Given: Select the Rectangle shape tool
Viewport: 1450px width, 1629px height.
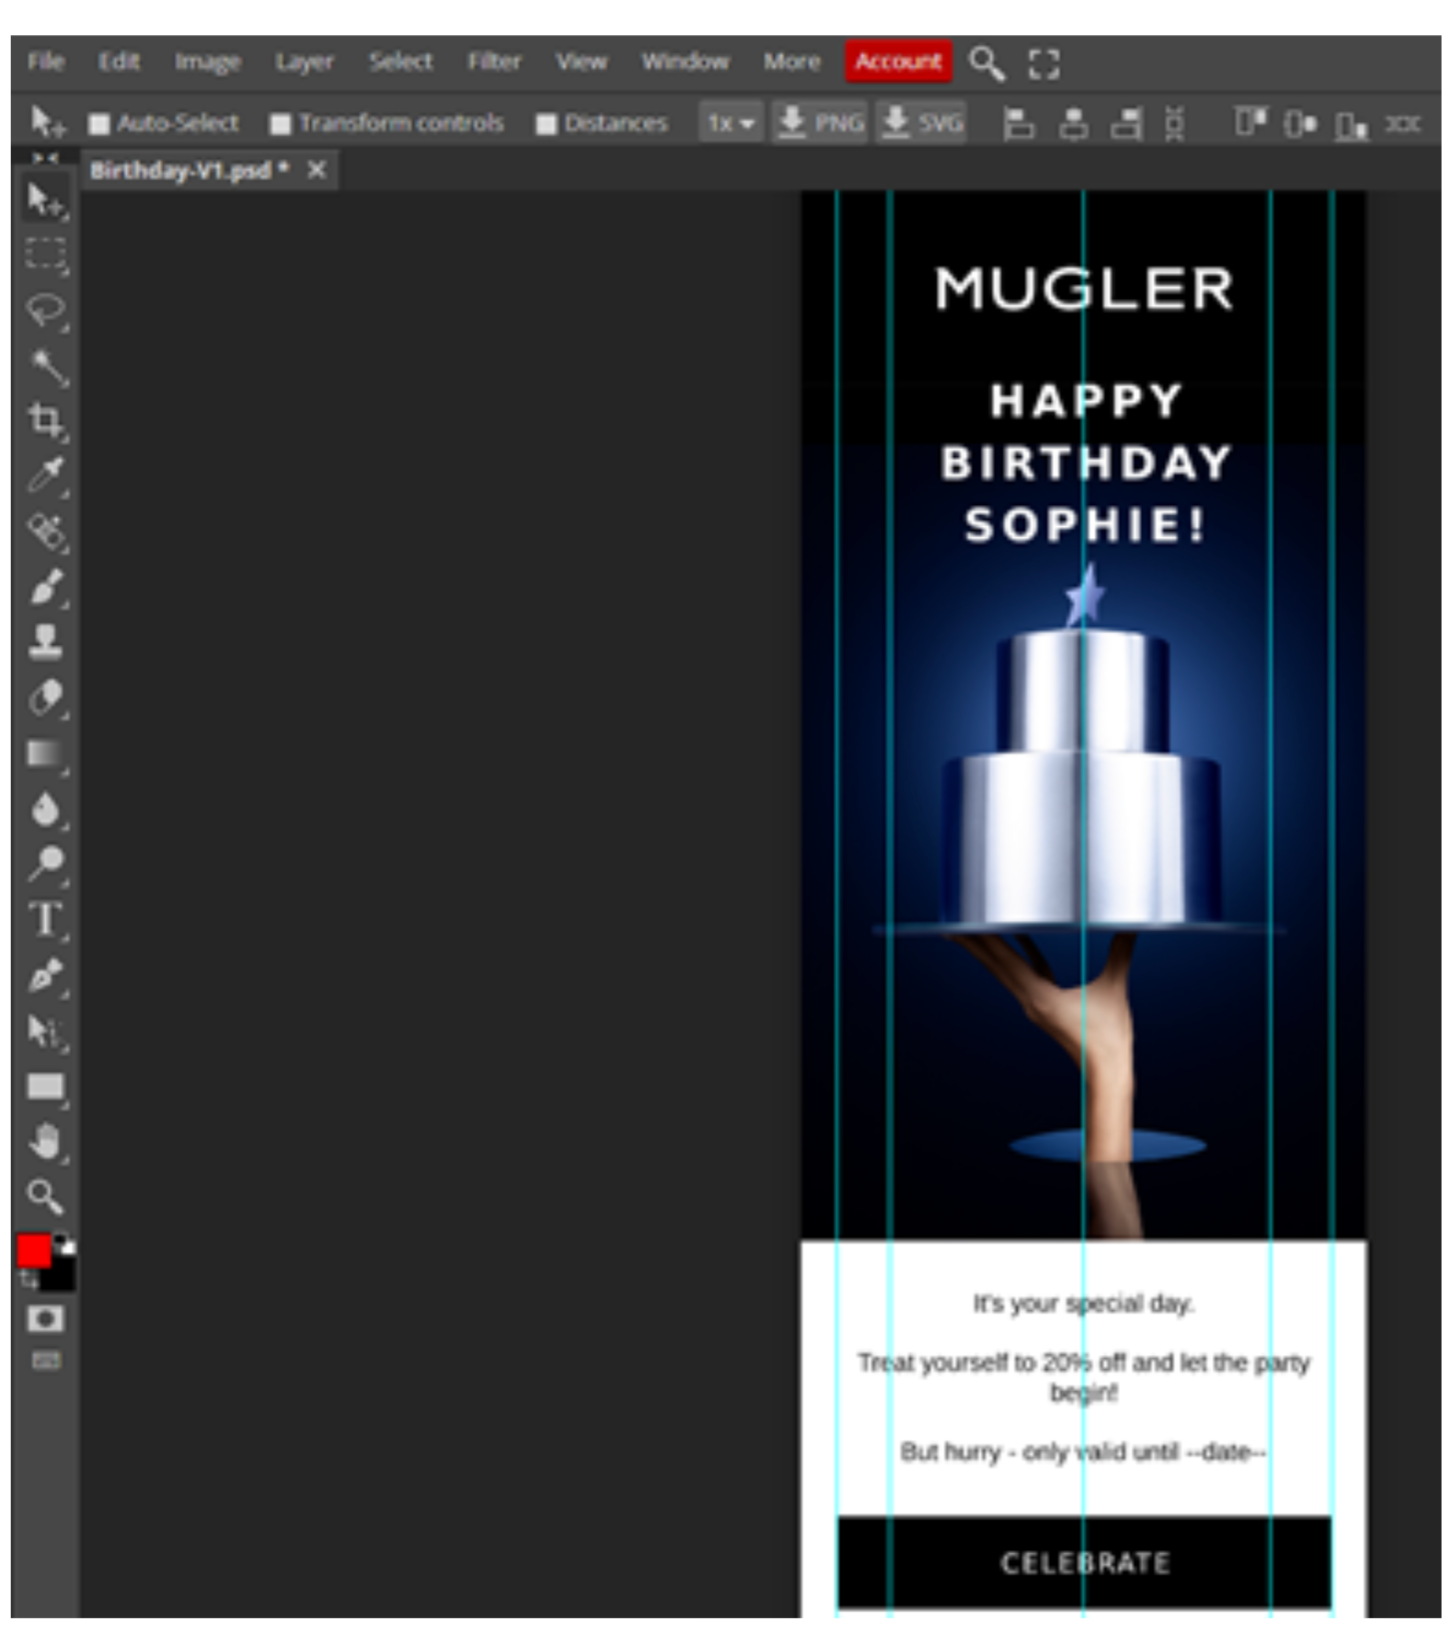Looking at the screenshot, I should [45, 1087].
